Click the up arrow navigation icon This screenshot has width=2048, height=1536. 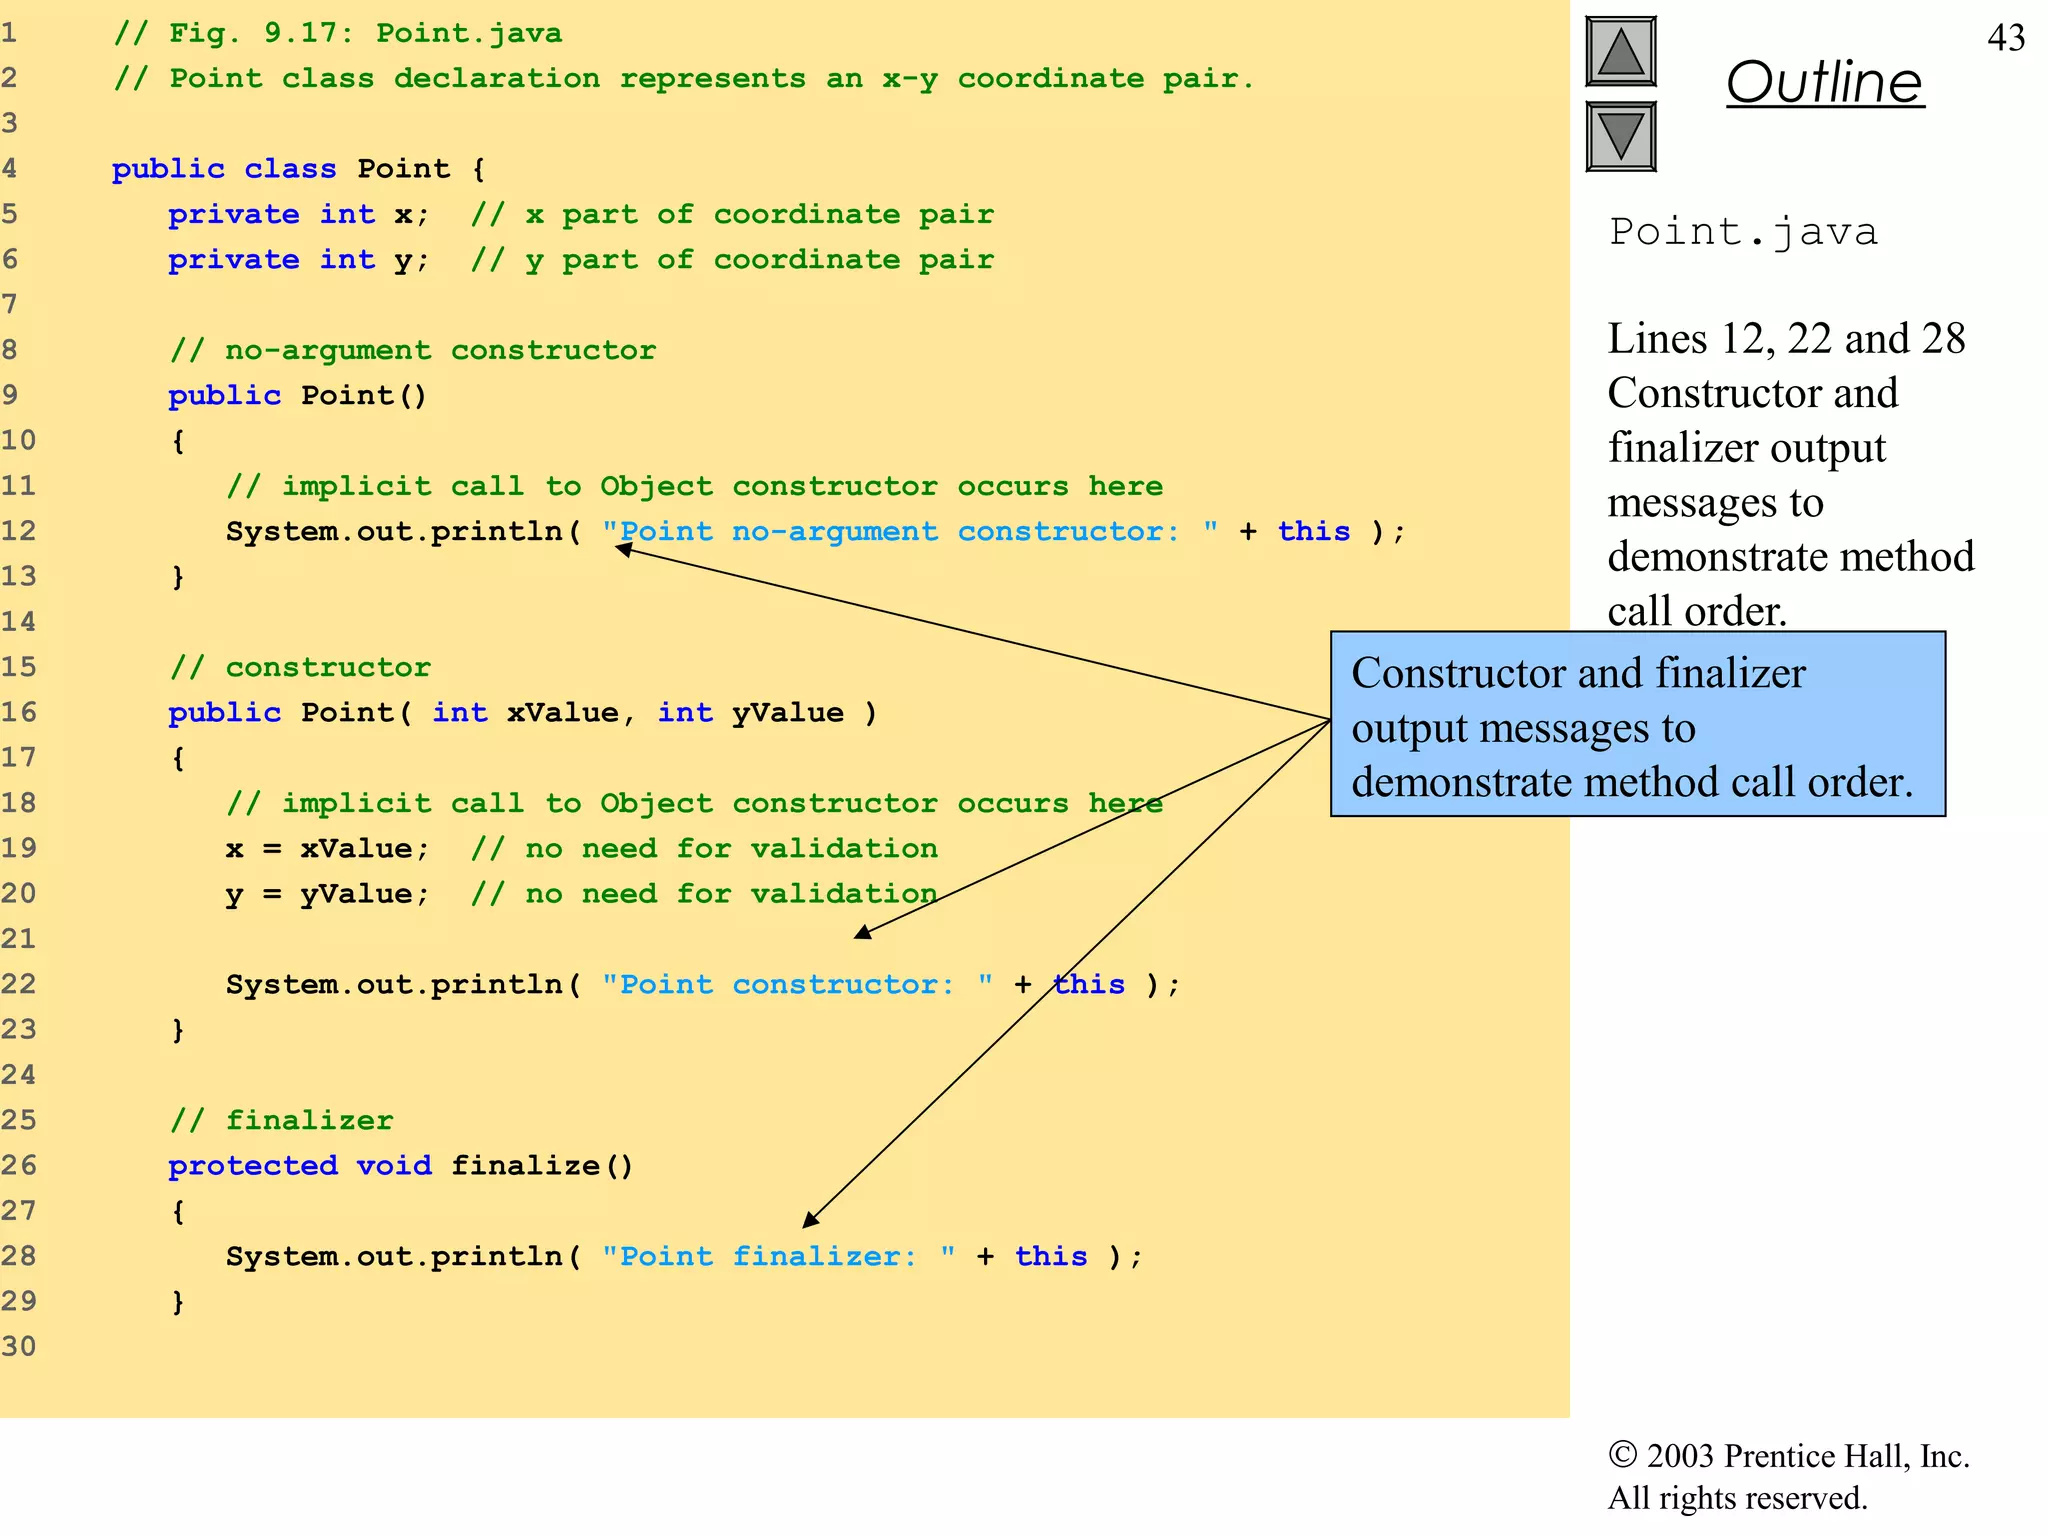(x=1620, y=52)
